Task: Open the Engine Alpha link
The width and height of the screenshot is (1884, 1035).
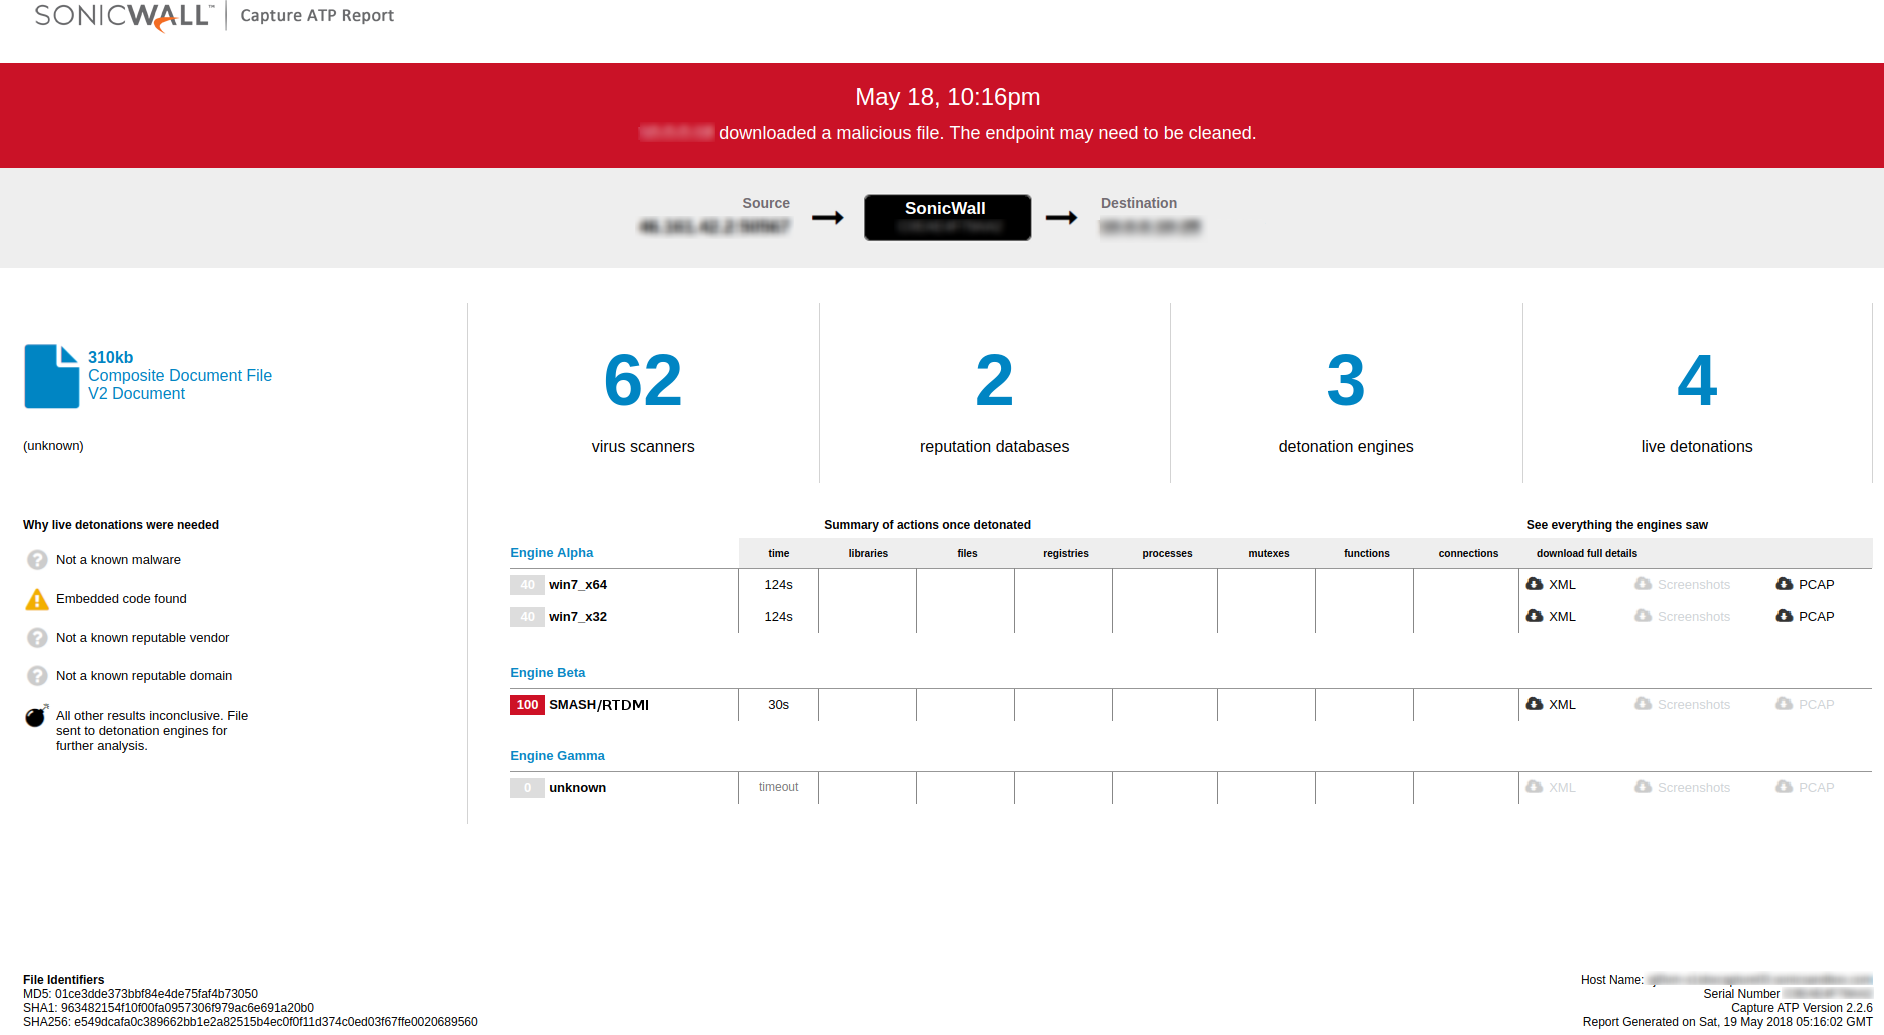Action: coord(551,553)
